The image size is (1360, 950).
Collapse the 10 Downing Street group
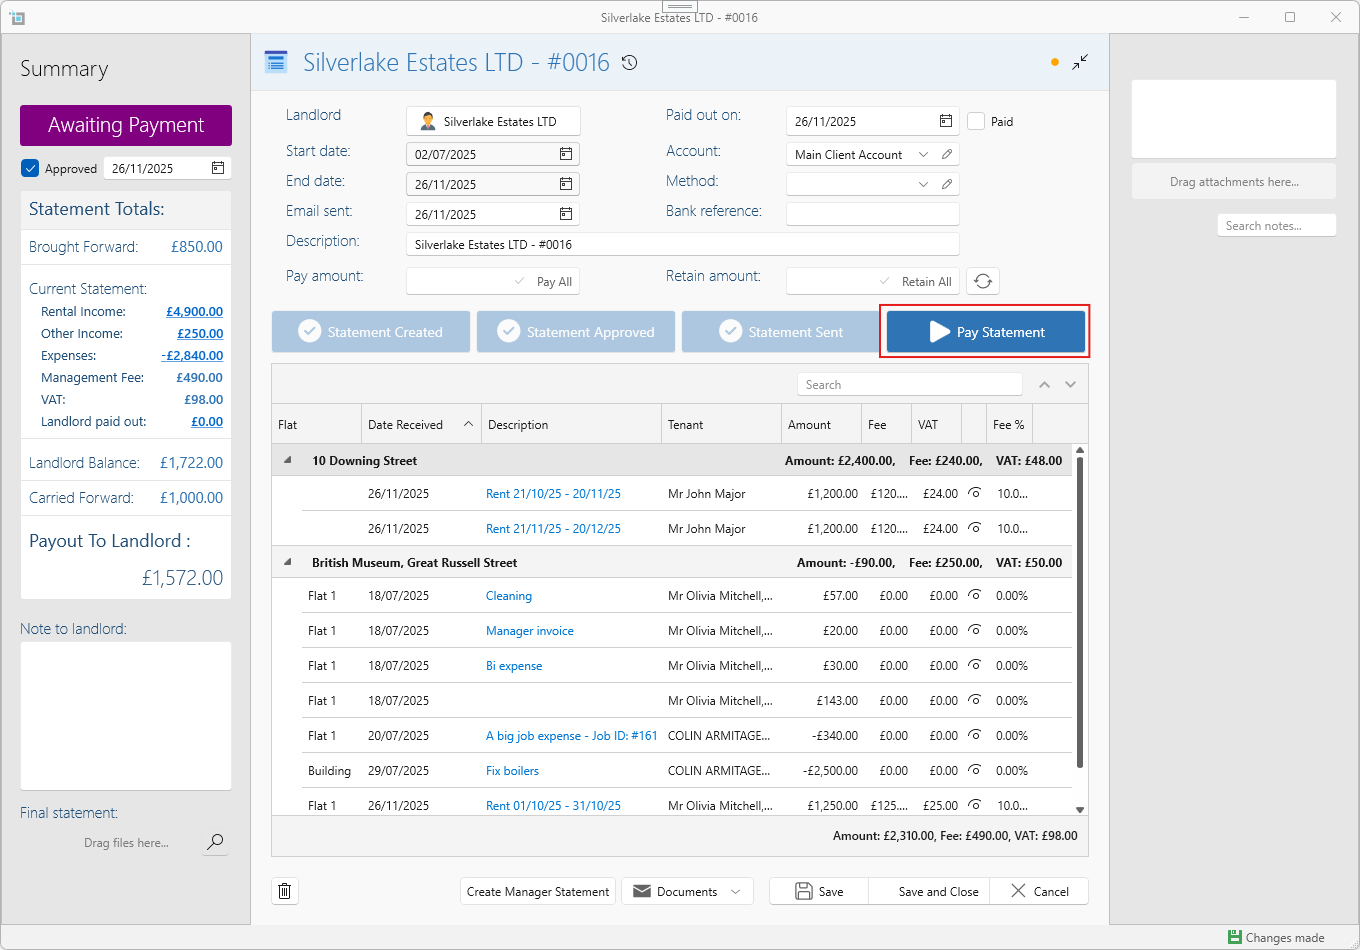point(288,460)
